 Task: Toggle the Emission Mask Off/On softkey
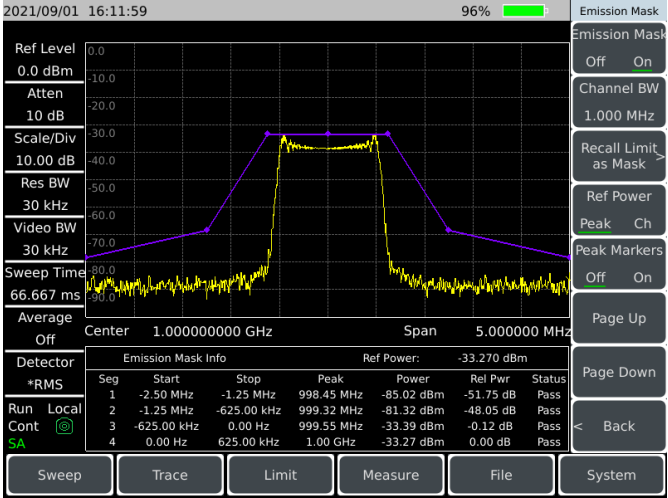pyautogui.click(x=619, y=48)
